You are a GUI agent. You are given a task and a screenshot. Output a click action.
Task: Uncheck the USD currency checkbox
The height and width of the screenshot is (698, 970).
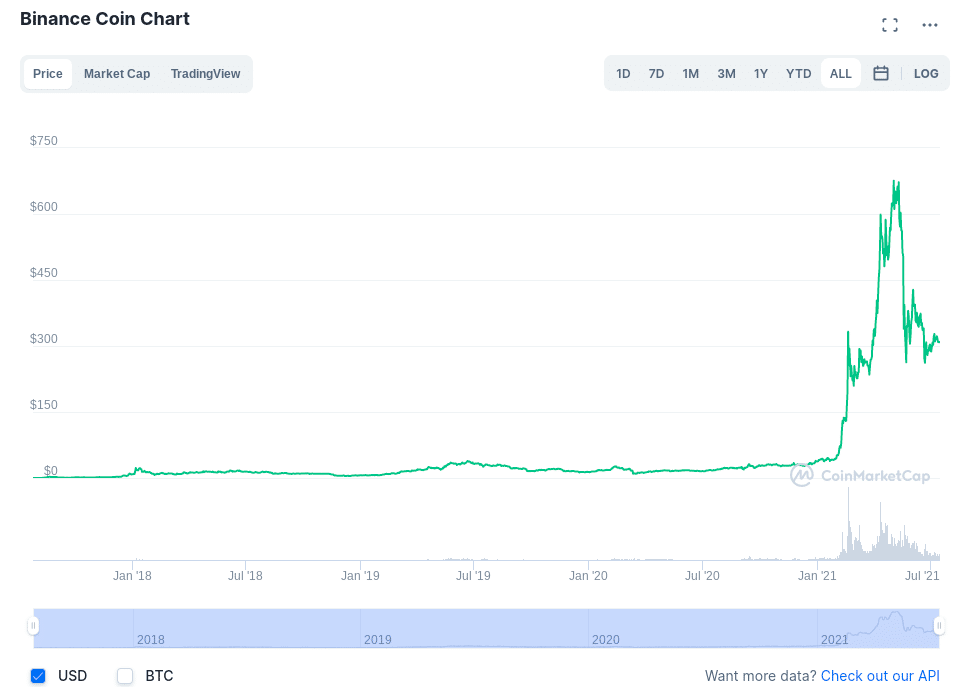38,676
